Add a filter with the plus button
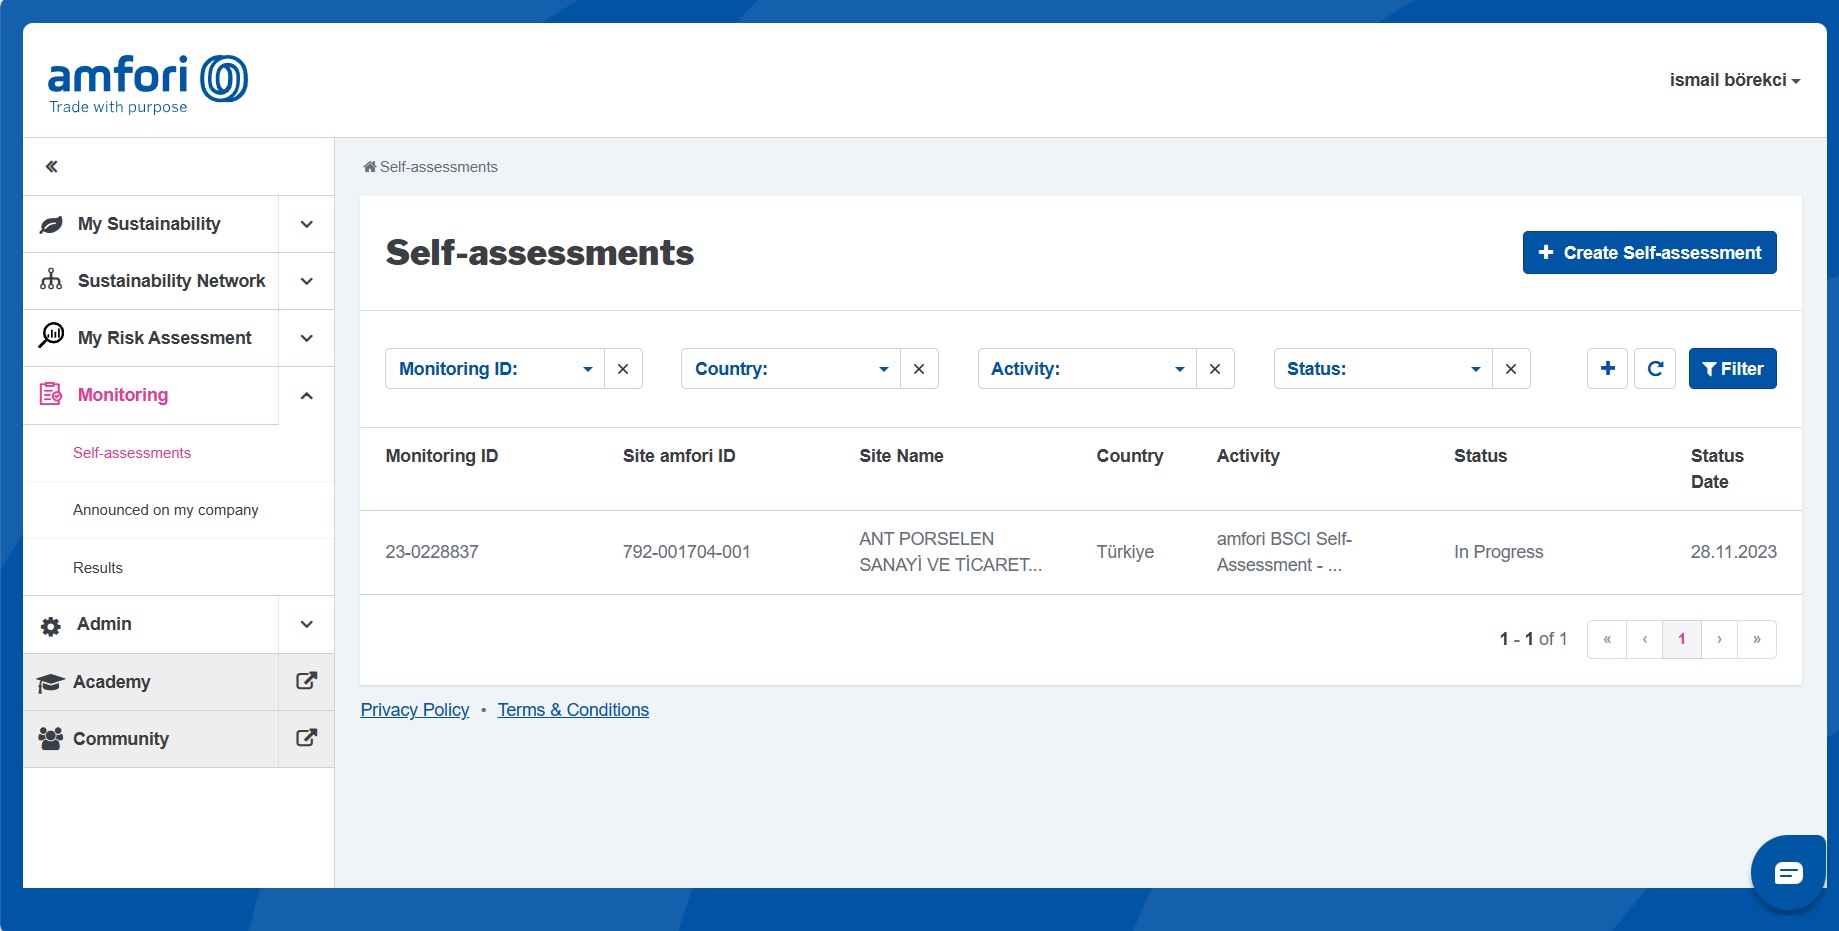The width and height of the screenshot is (1839, 931). (x=1608, y=368)
